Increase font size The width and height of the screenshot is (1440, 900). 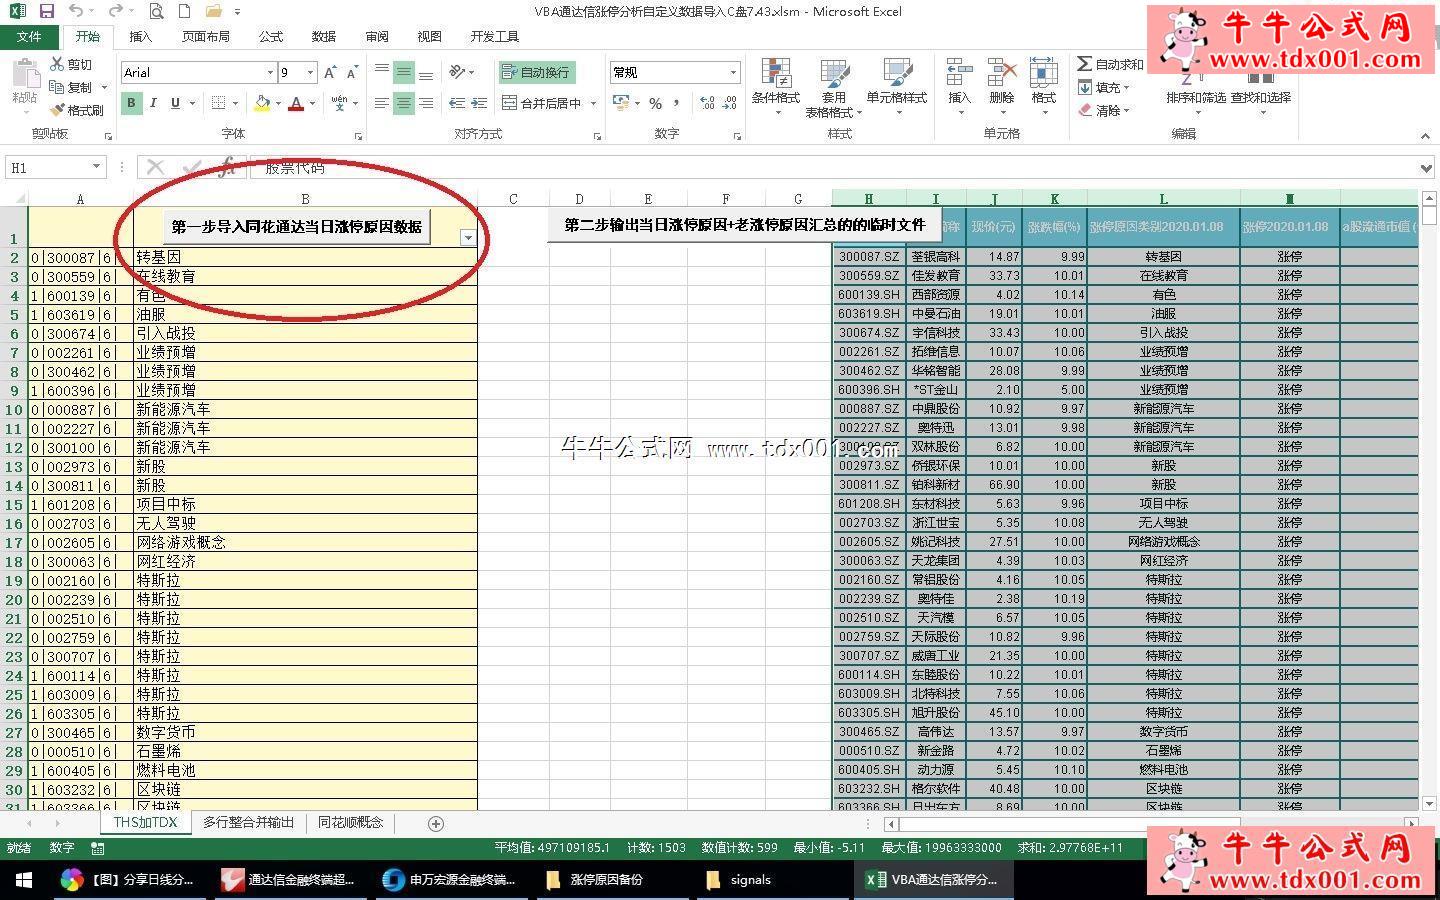tap(330, 72)
